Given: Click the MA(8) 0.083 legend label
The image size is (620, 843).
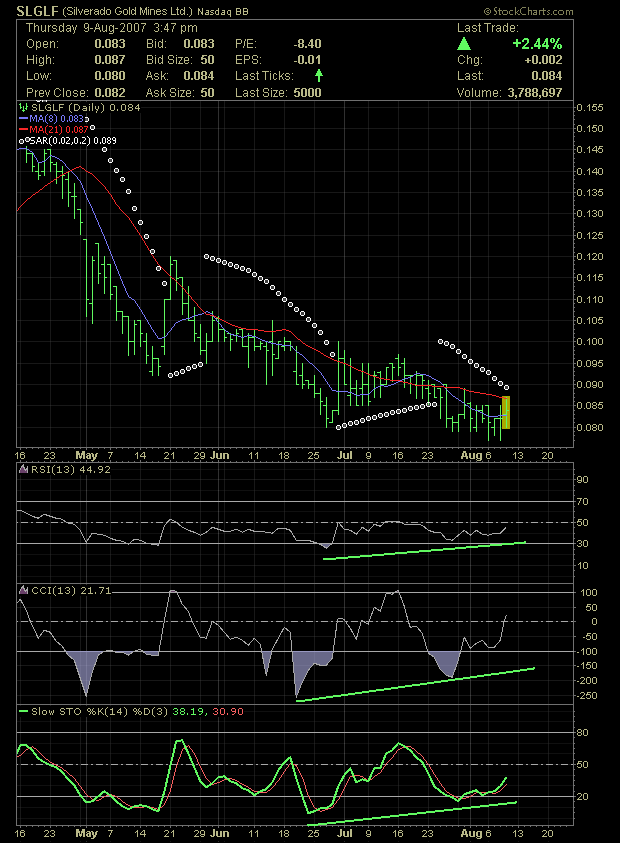Looking at the screenshot, I should pyautogui.click(x=56, y=118).
